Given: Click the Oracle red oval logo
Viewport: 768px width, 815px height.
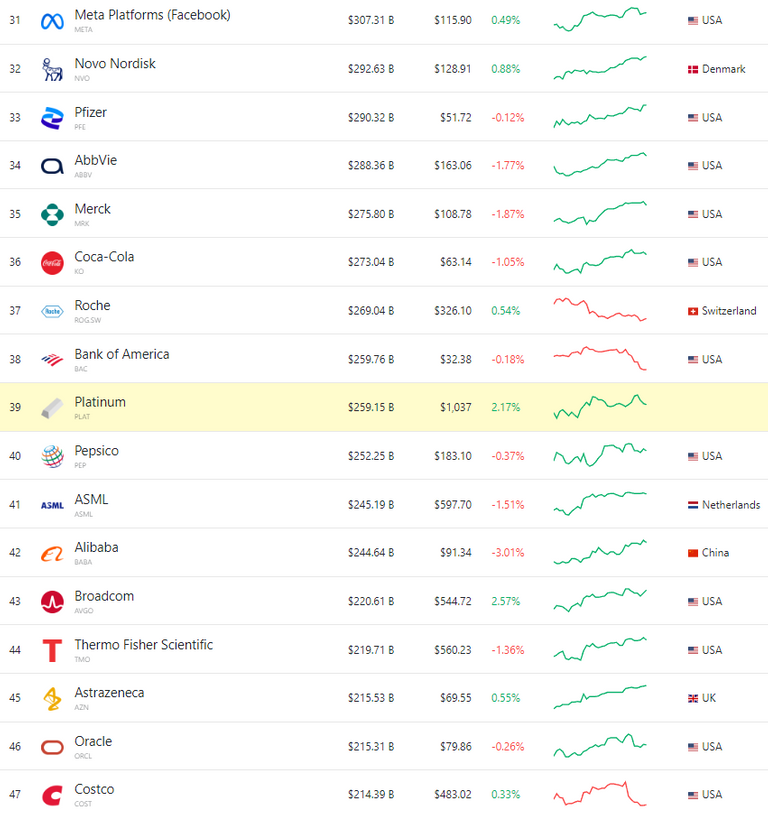Looking at the screenshot, I should [x=52, y=747].
